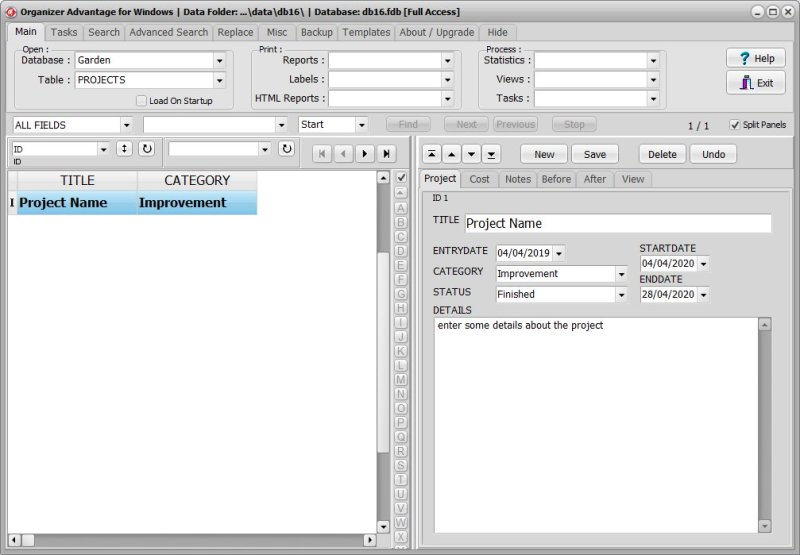Click the app icon in the title bar

[x=10, y=12]
